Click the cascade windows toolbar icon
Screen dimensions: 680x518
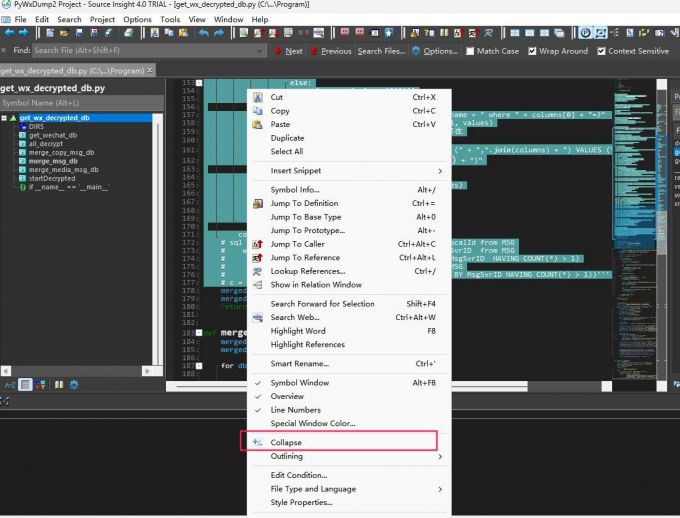pyautogui.click(x=559, y=33)
